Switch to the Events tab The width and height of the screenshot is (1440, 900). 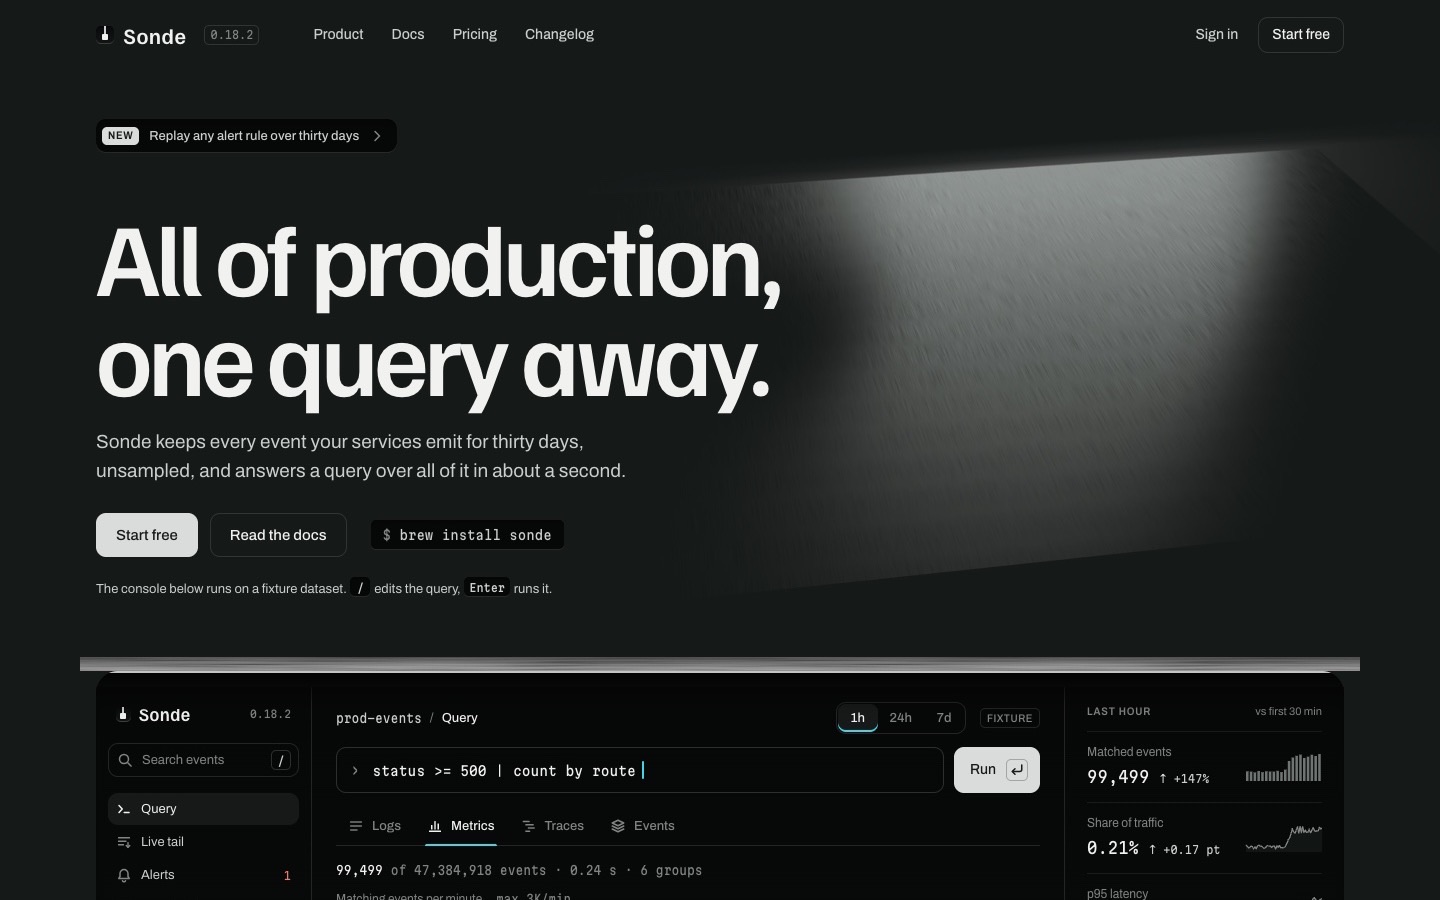click(x=643, y=826)
